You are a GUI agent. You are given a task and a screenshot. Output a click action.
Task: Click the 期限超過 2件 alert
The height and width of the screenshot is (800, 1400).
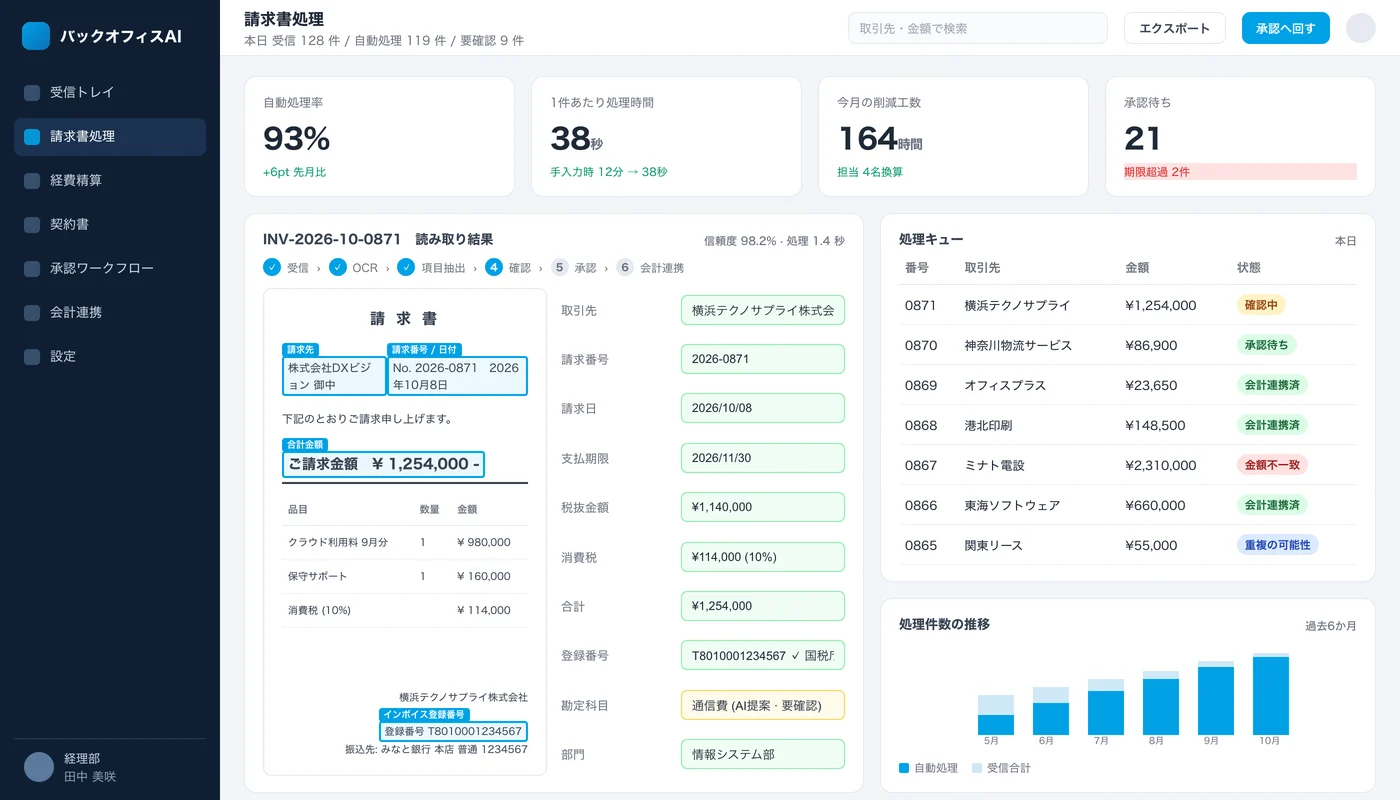pos(1240,172)
